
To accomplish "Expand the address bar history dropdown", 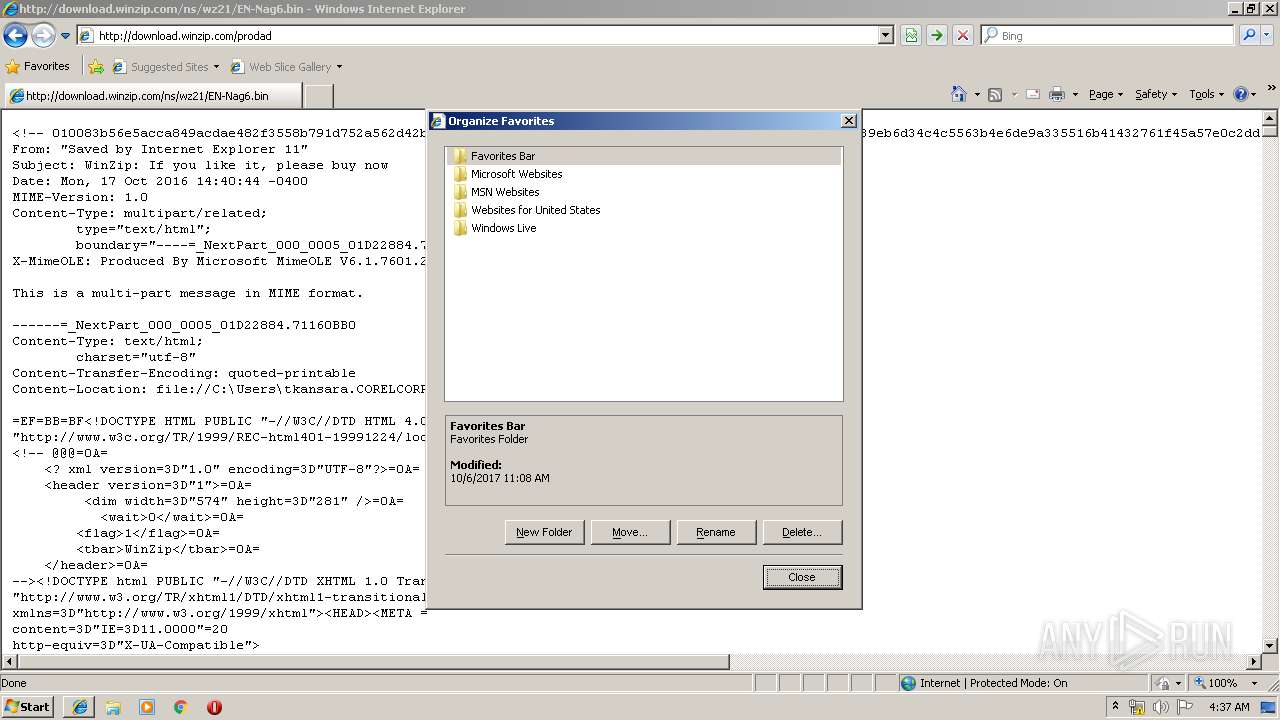I will 885,36.
